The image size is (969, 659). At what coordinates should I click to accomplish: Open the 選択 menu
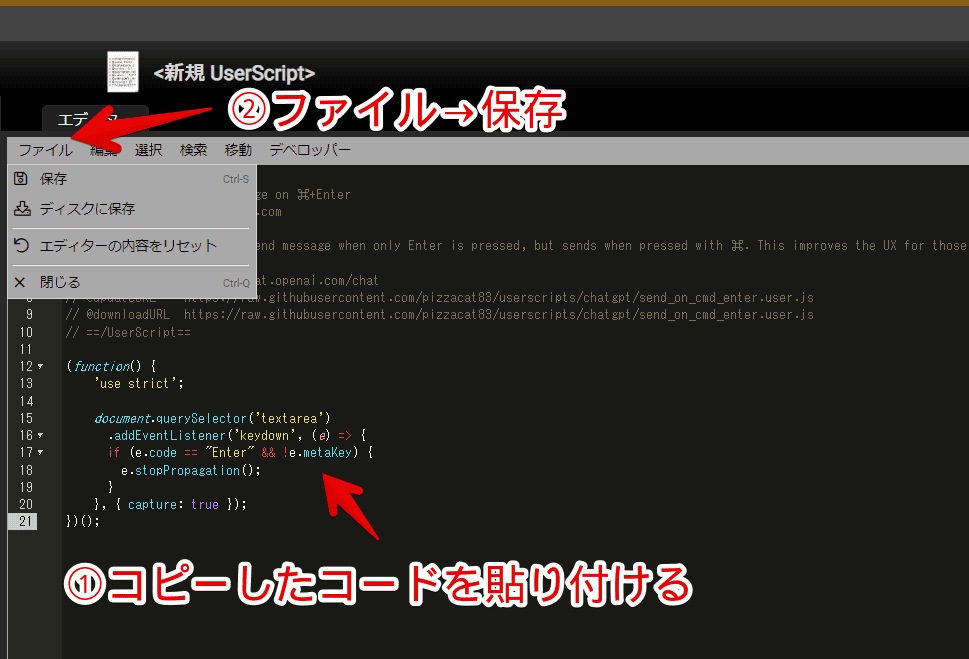(148, 150)
